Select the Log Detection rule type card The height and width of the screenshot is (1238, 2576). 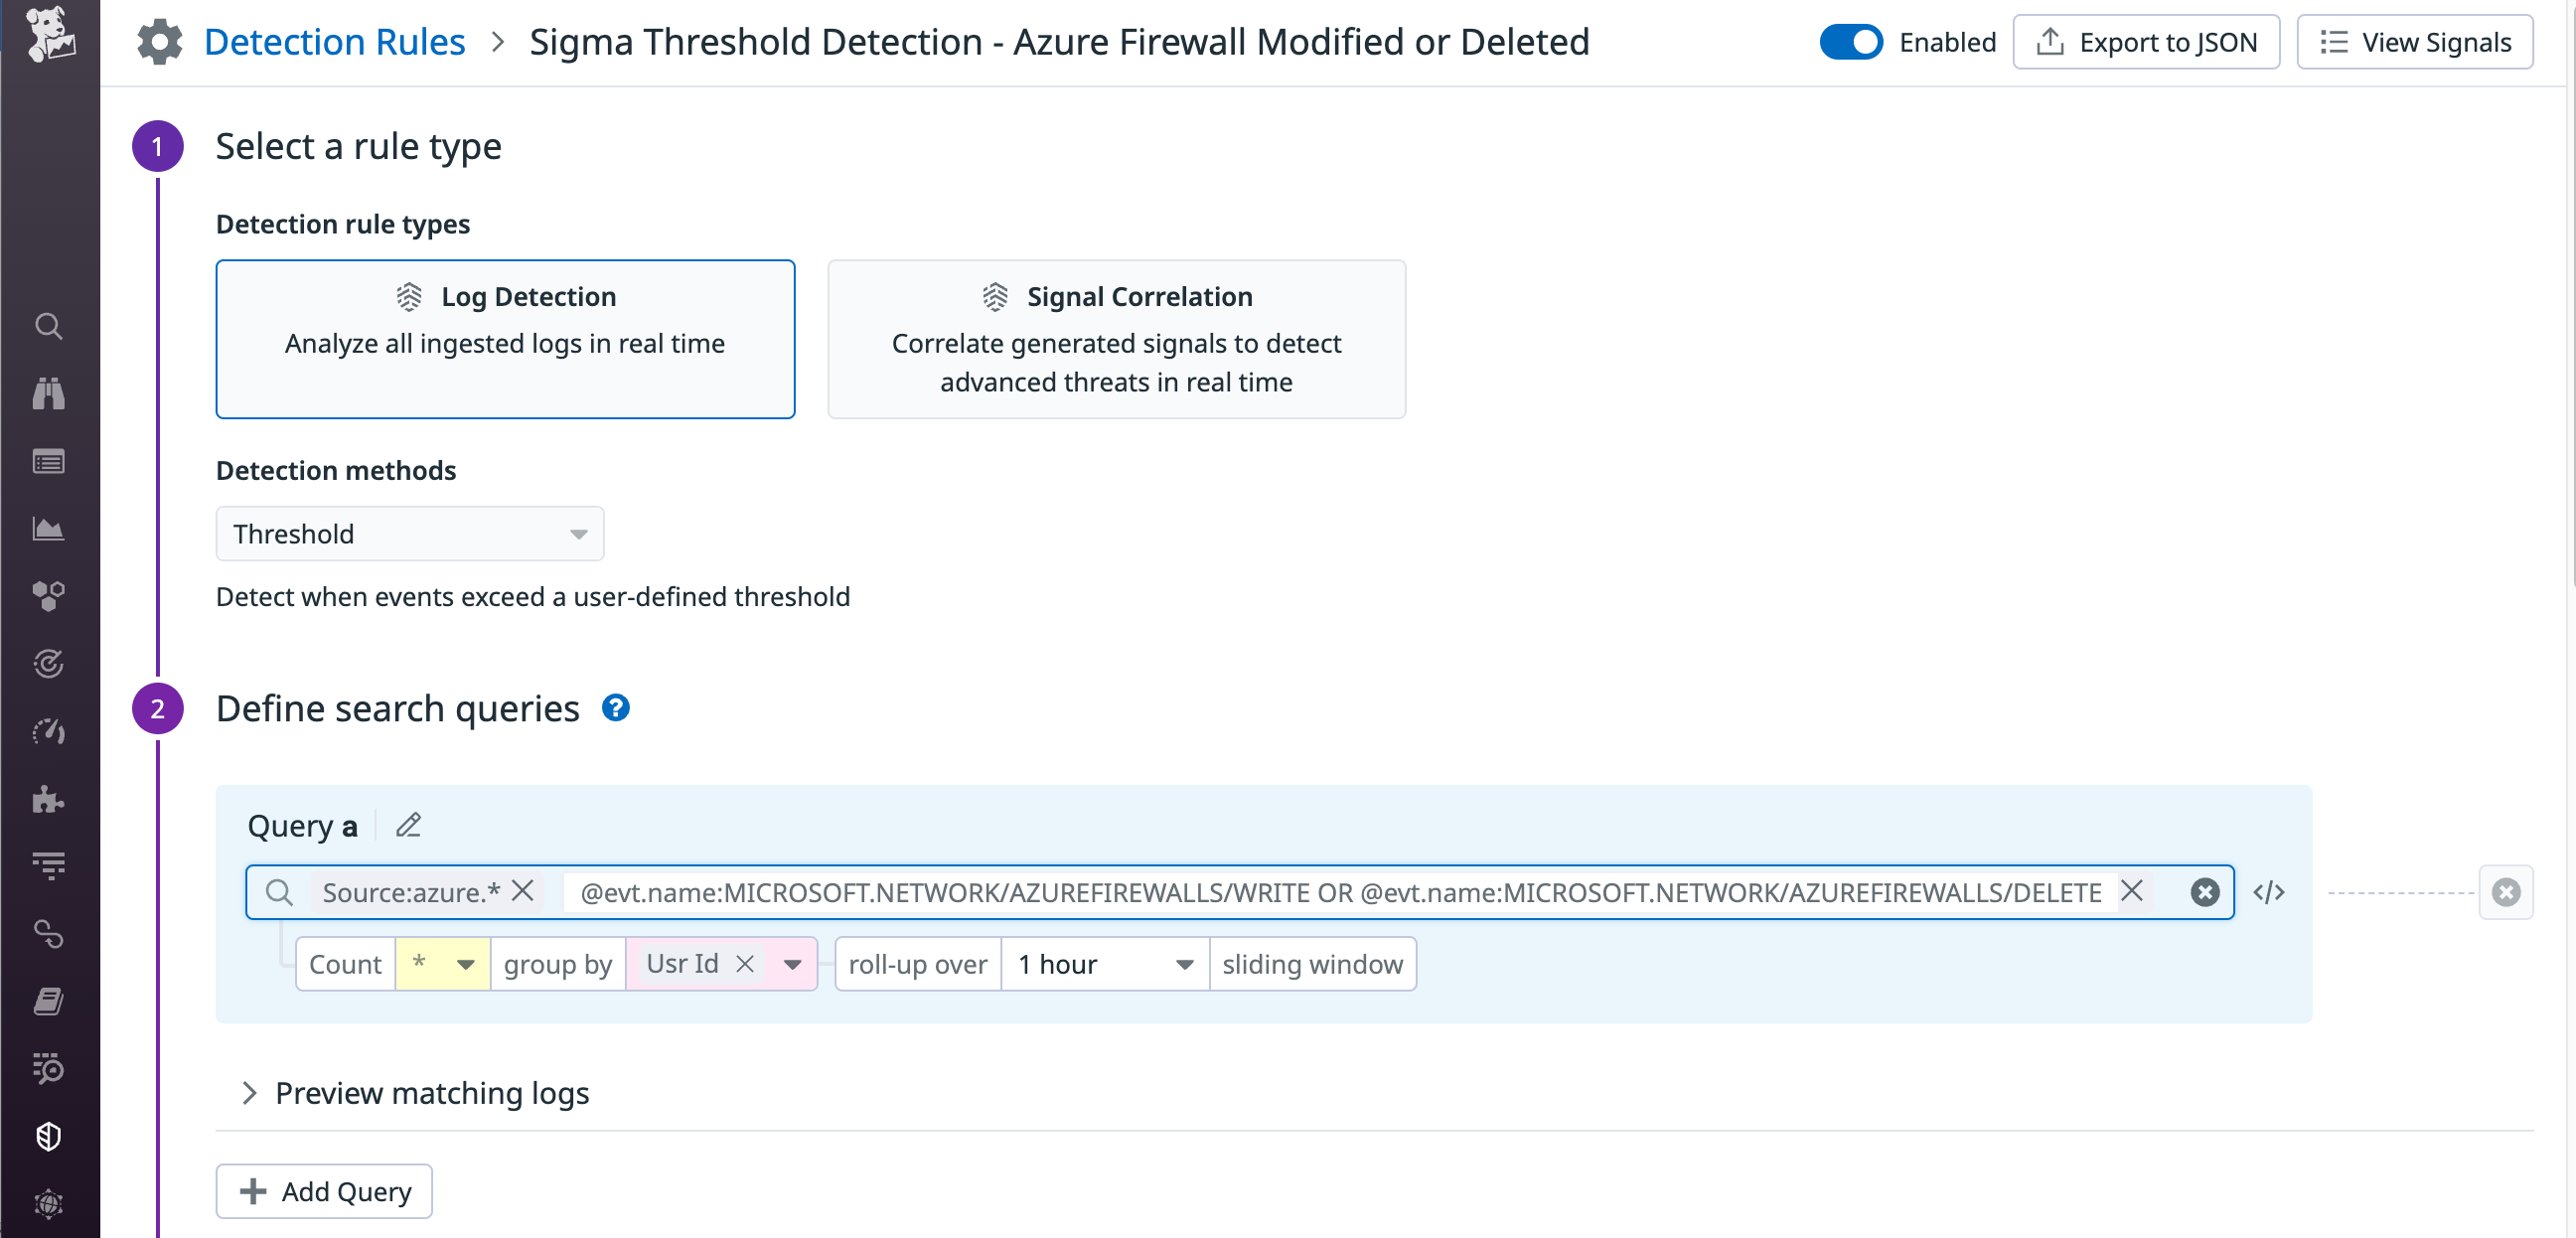click(x=505, y=339)
